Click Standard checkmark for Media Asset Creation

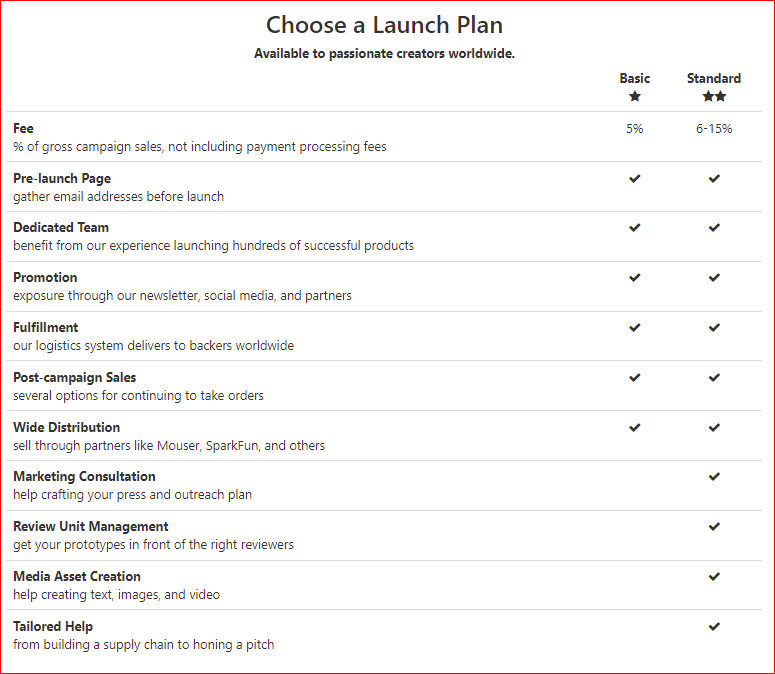(714, 577)
